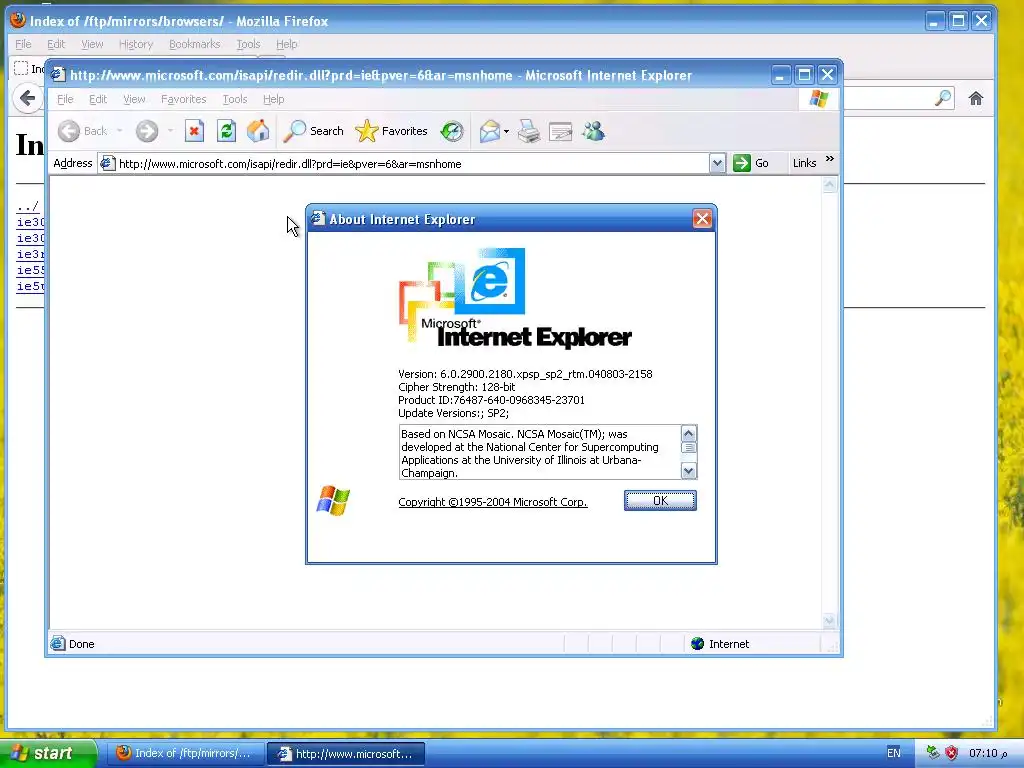Image resolution: width=1024 pixels, height=768 pixels.
Task: Click the Windows flag icon in dialog
Action: click(x=333, y=501)
